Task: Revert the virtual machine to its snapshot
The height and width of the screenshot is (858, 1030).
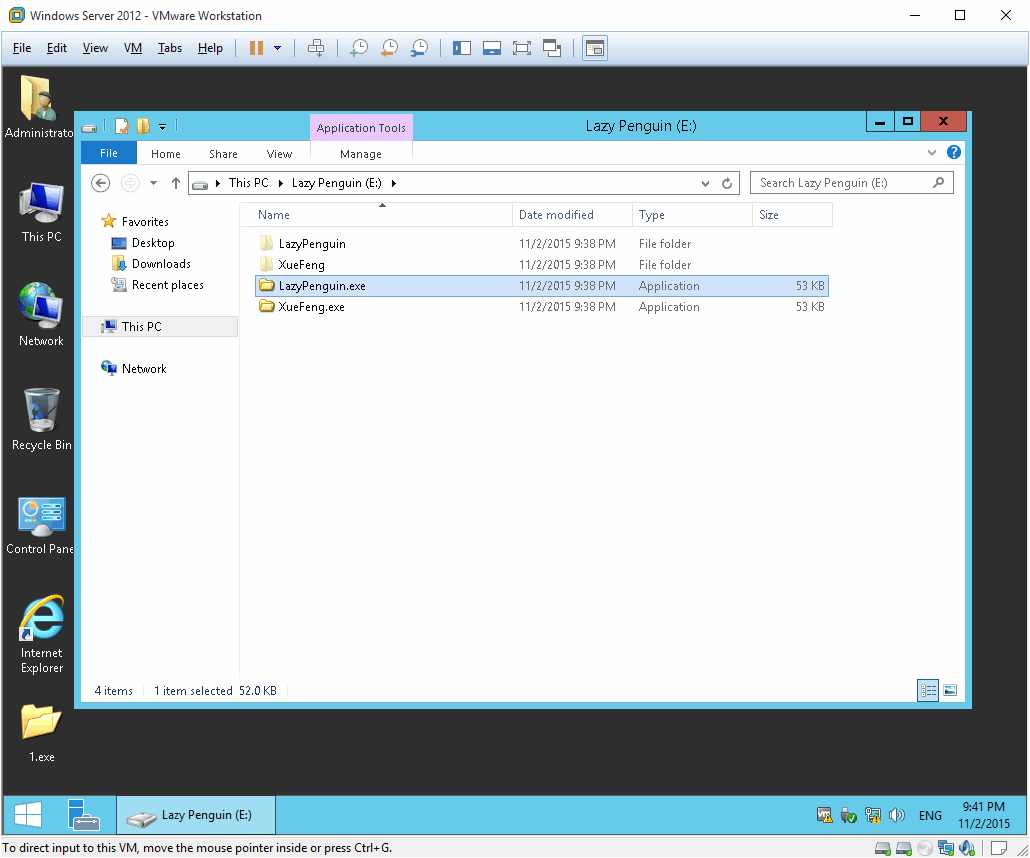Action: [389, 48]
